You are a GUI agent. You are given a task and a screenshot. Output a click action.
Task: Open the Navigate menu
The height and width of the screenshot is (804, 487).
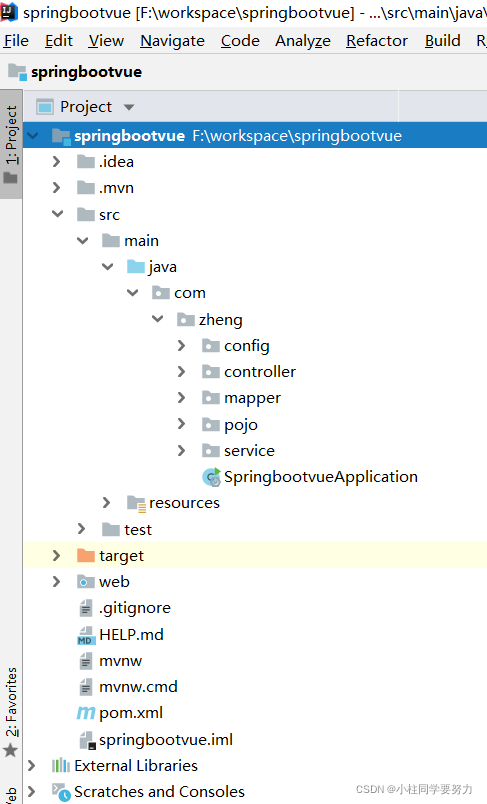172,41
